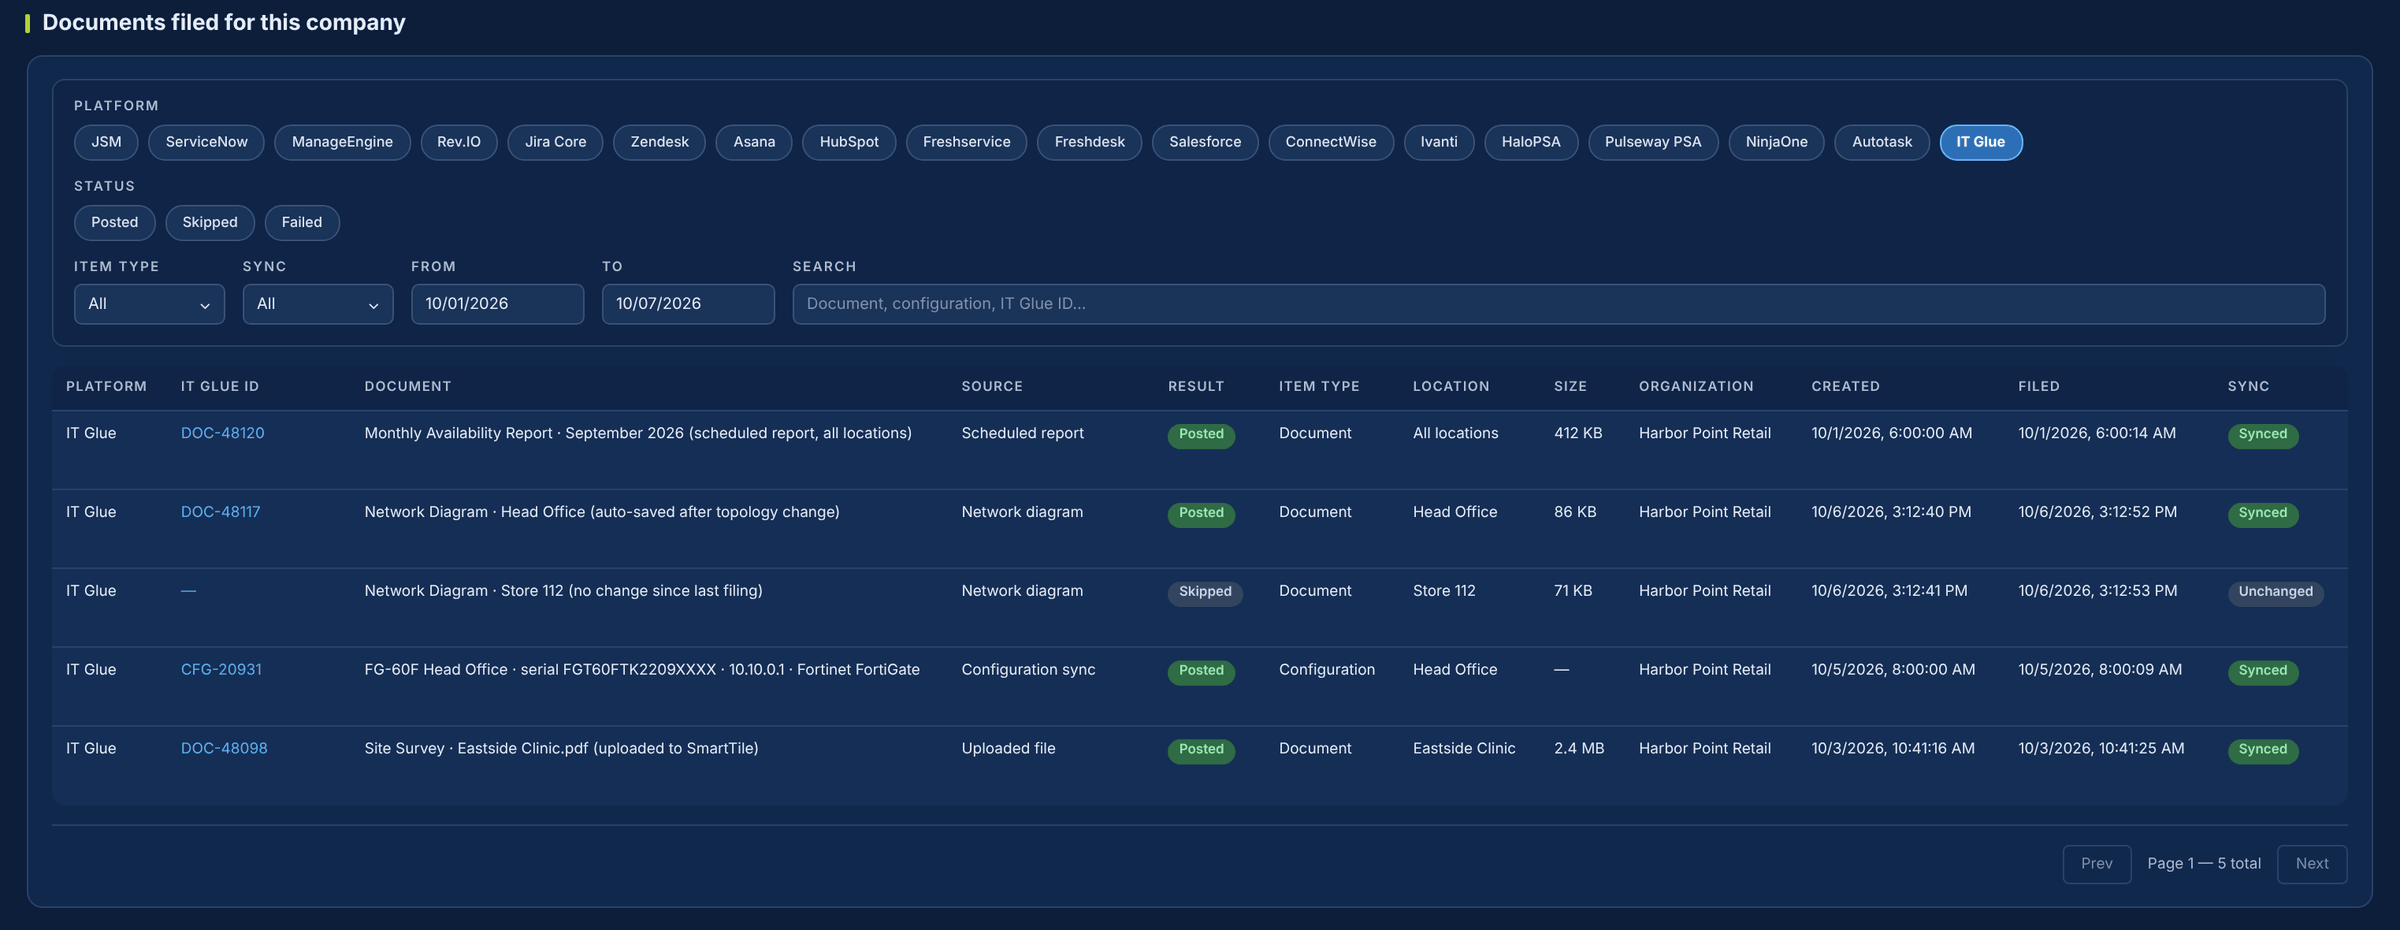Select Network Diagram Head Office document text
Image resolution: width=2400 pixels, height=930 pixels.
(x=602, y=512)
